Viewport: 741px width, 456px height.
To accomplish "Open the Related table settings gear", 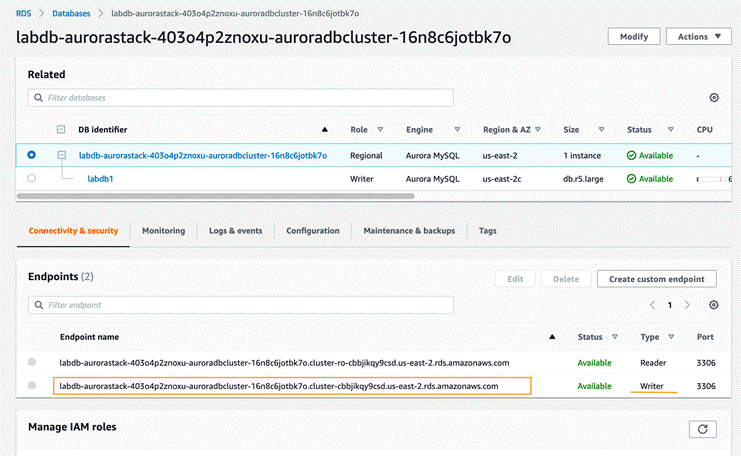I will [x=714, y=97].
